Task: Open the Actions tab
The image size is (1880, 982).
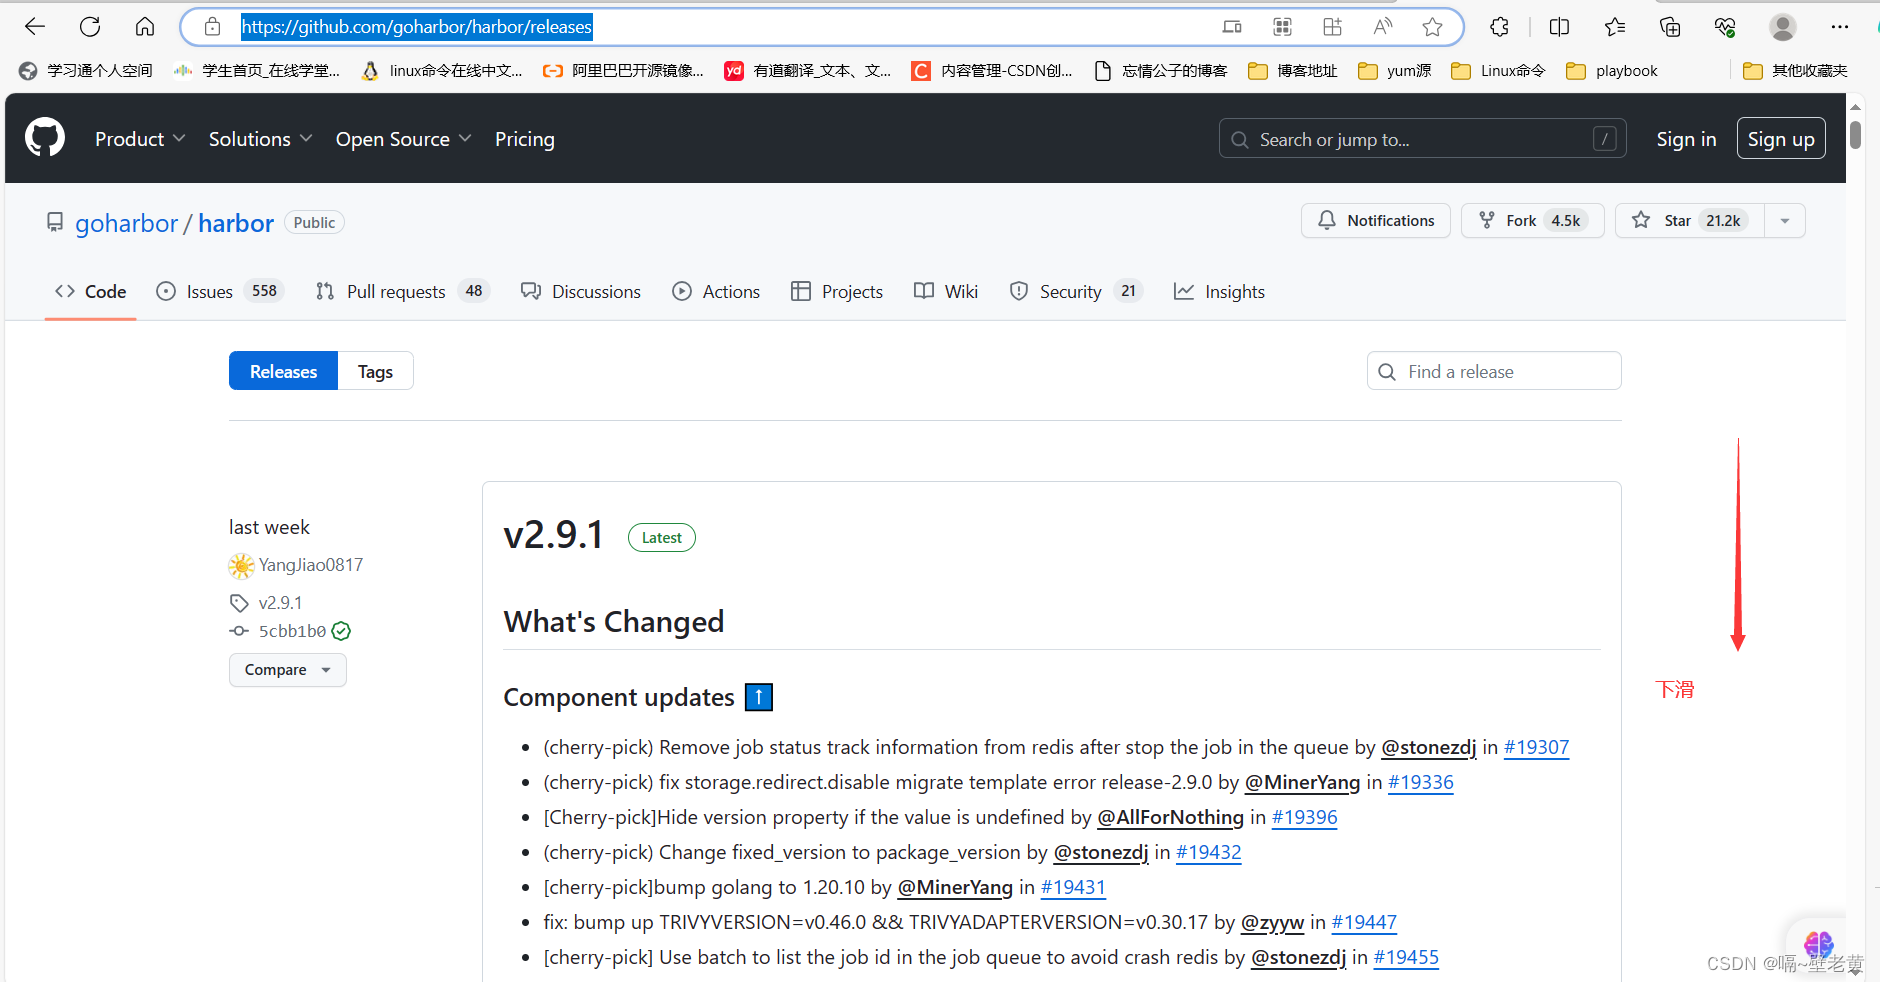Action: click(716, 291)
